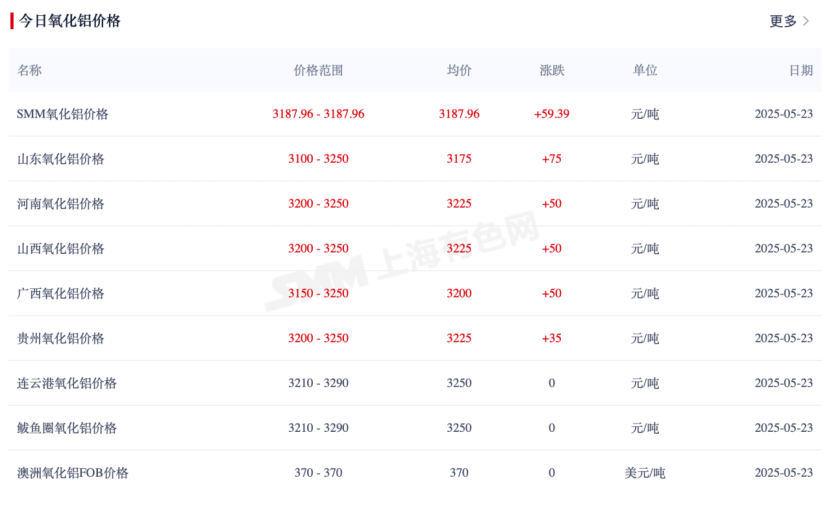Click 澳洲氧化铝FOB价格 name
The height and width of the screenshot is (508, 831).
(73, 473)
